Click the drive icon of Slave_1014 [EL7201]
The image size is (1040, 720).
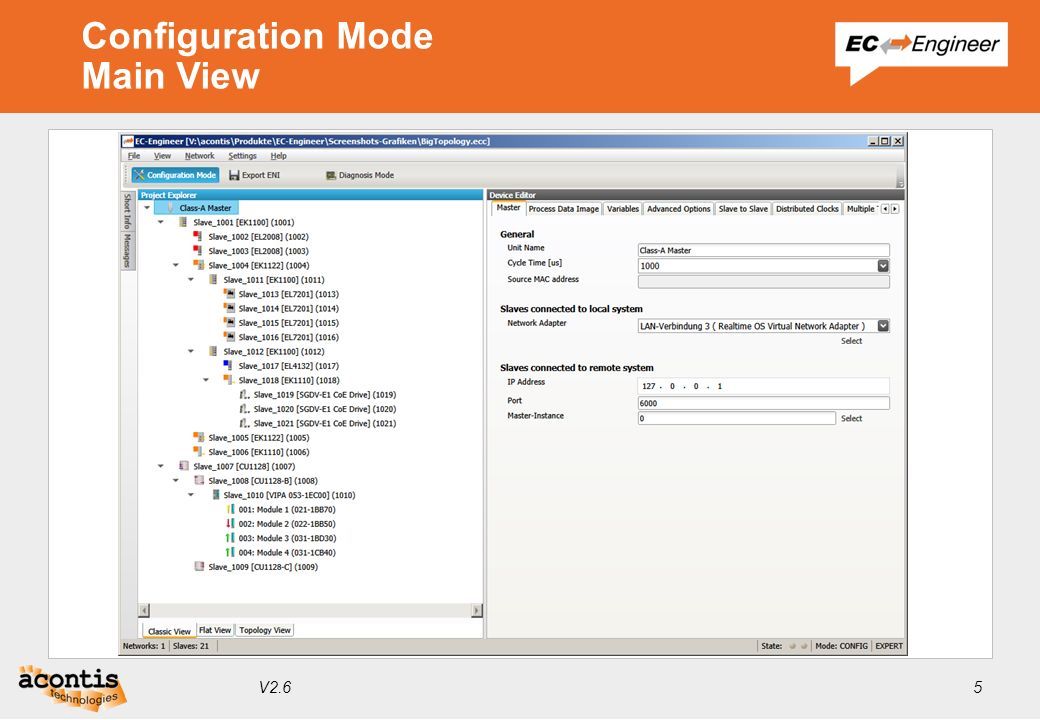click(229, 308)
